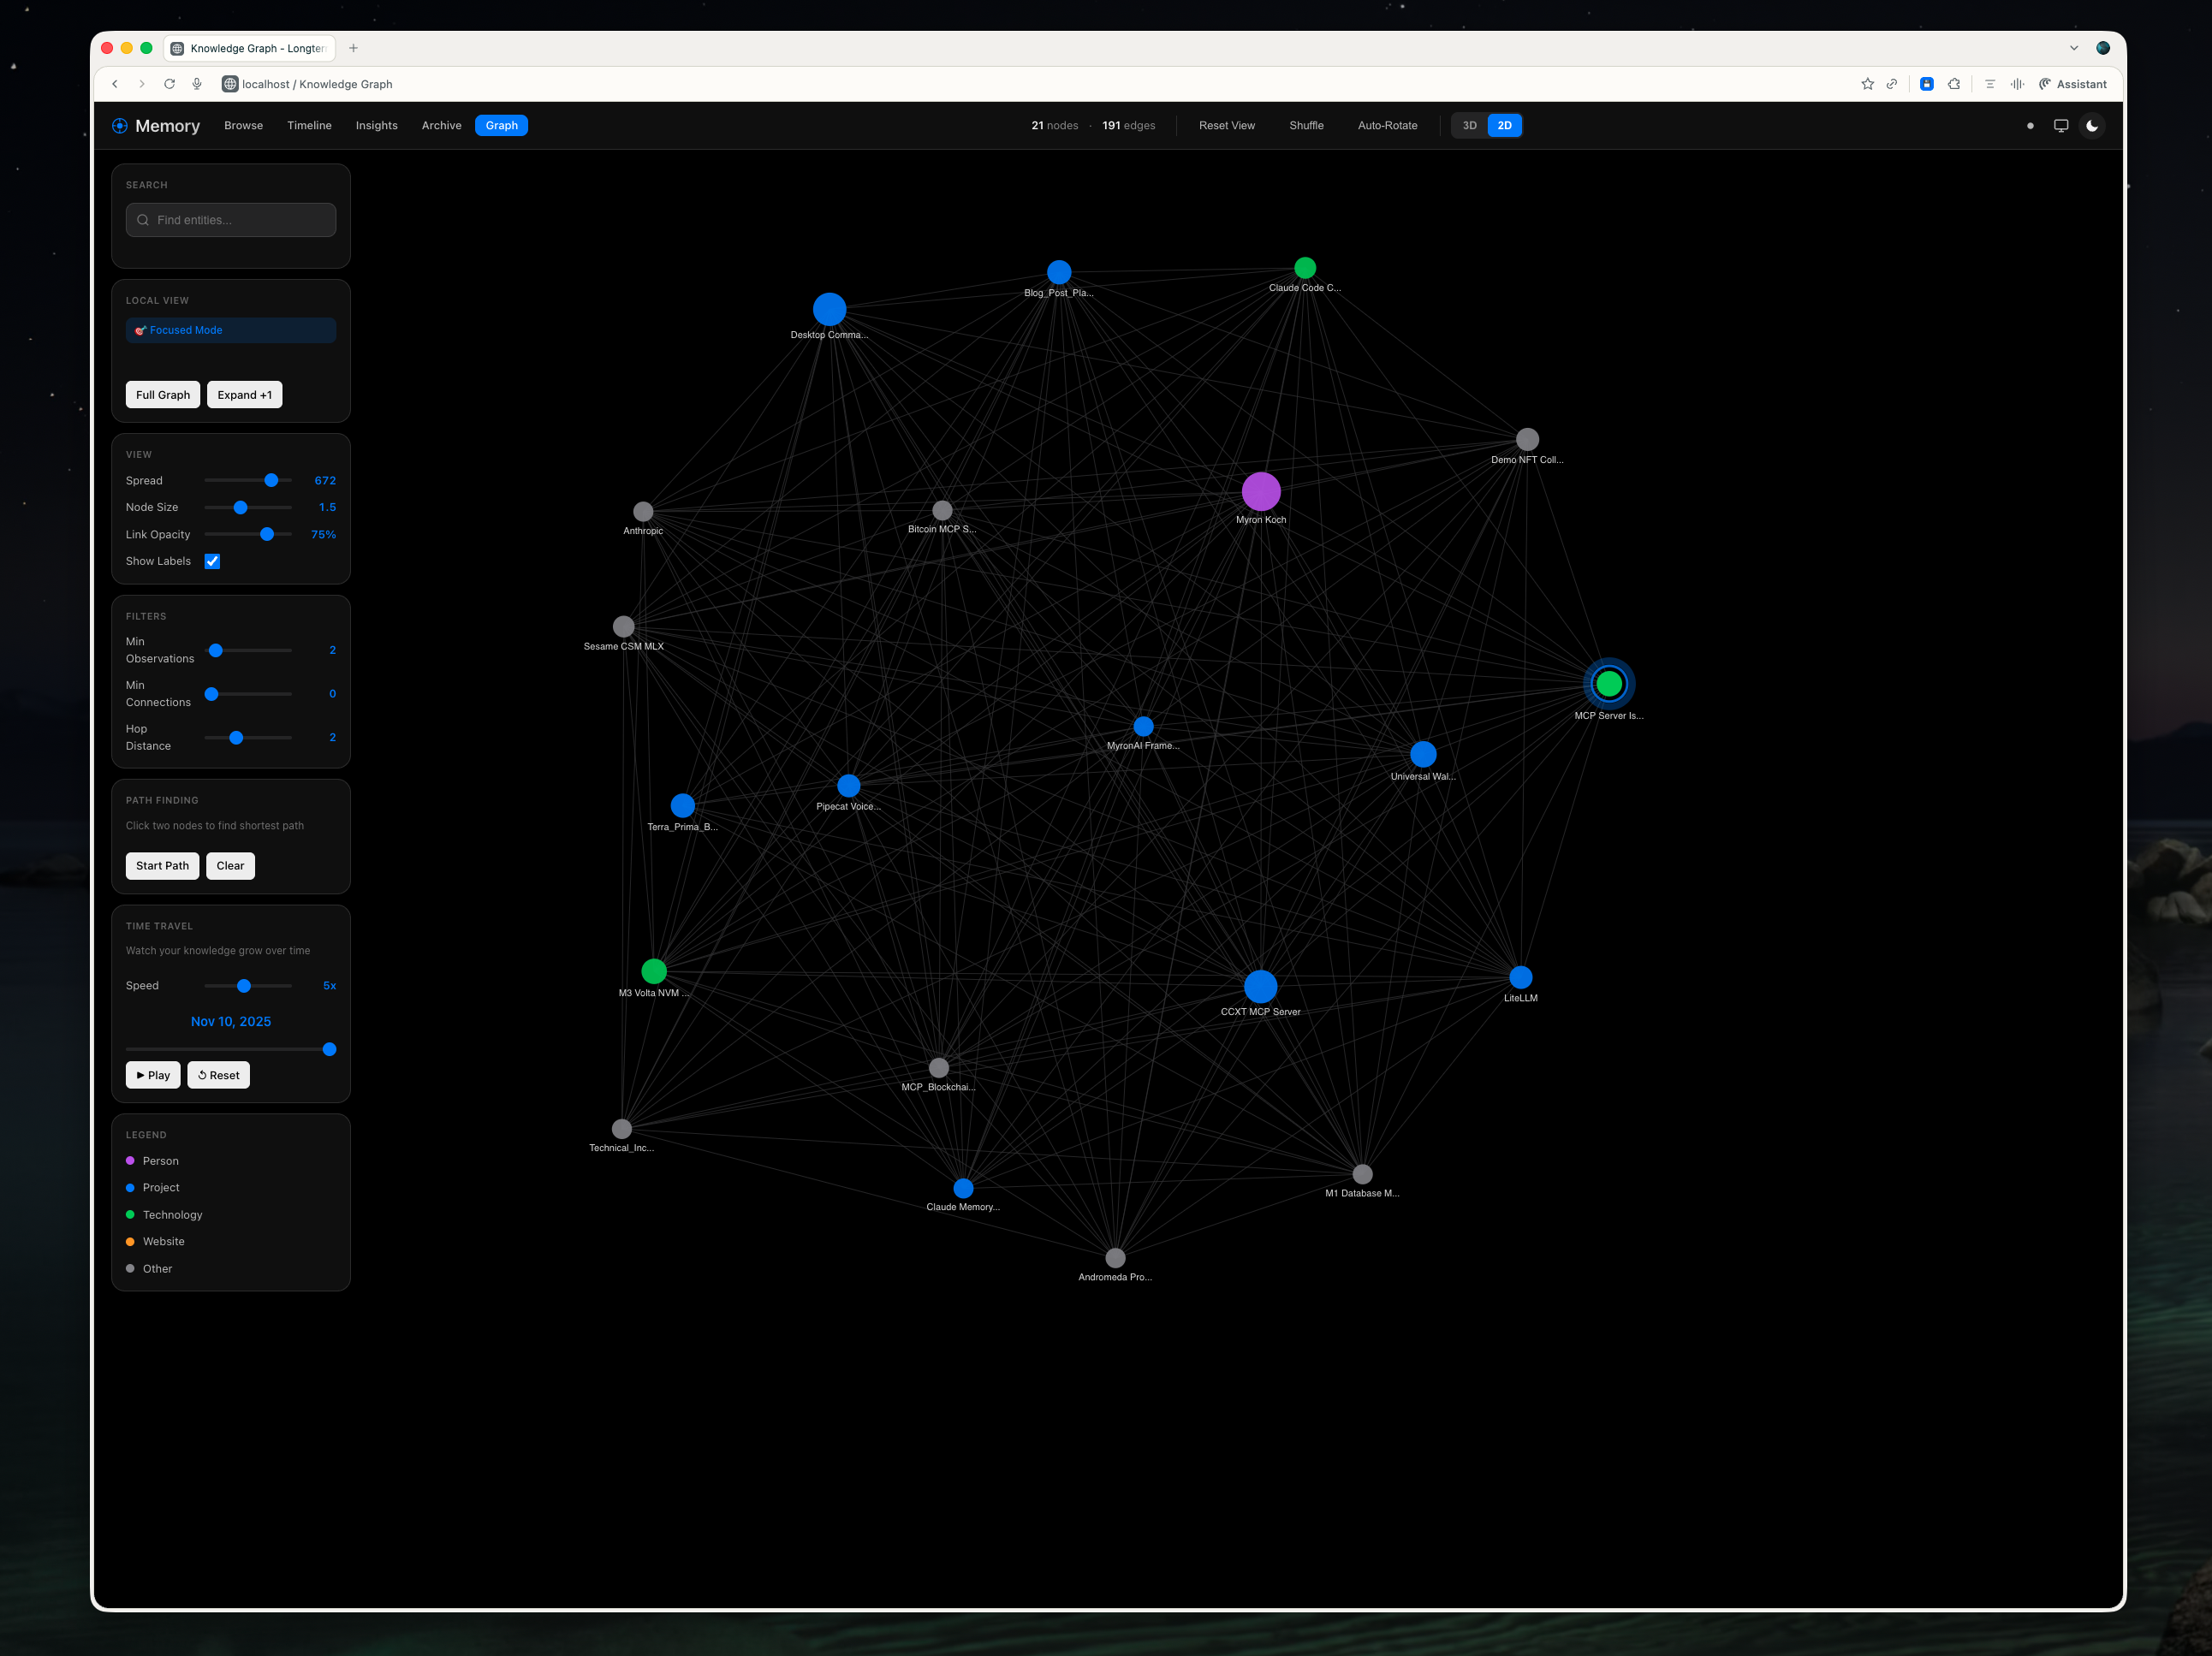Image resolution: width=2212 pixels, height=1656 pixels.
Task: Toggle the Show Labels checkbox
Action: tap(211, 561)
